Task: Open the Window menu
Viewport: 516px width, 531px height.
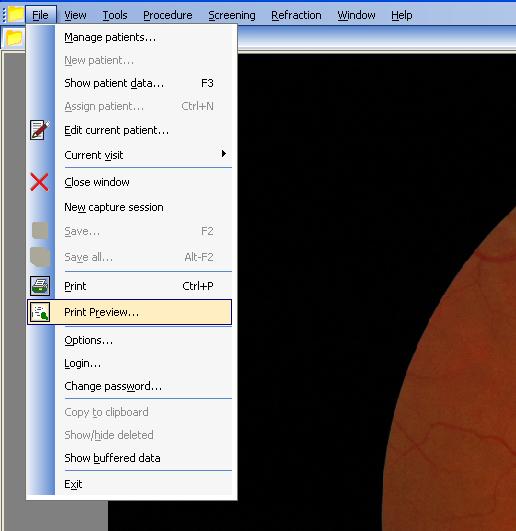Action: 356,15
